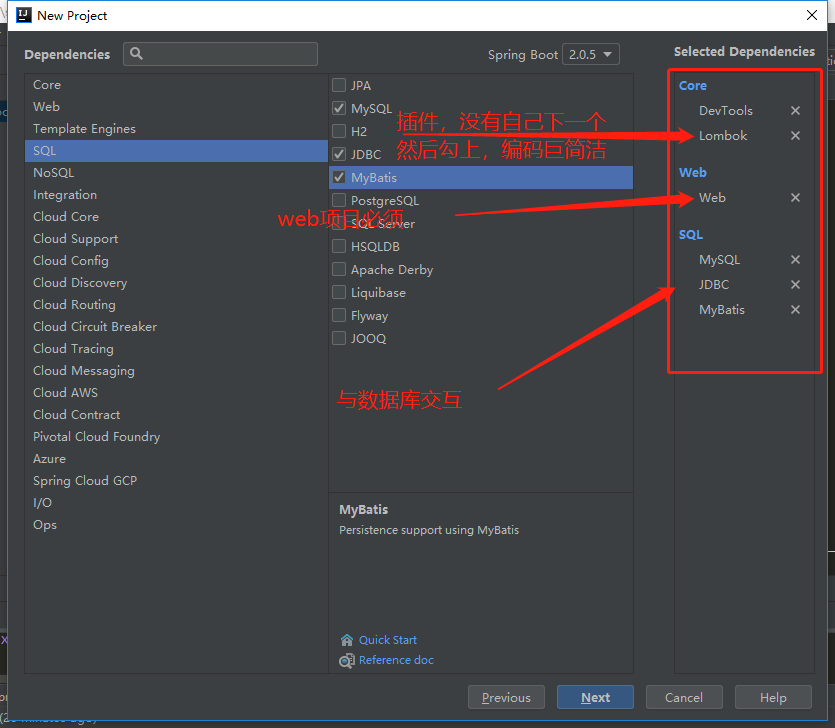The height and width of the screenshot is (728, 835).
Task: Select the Cloud Discovery category
Action: click(176, 283)
